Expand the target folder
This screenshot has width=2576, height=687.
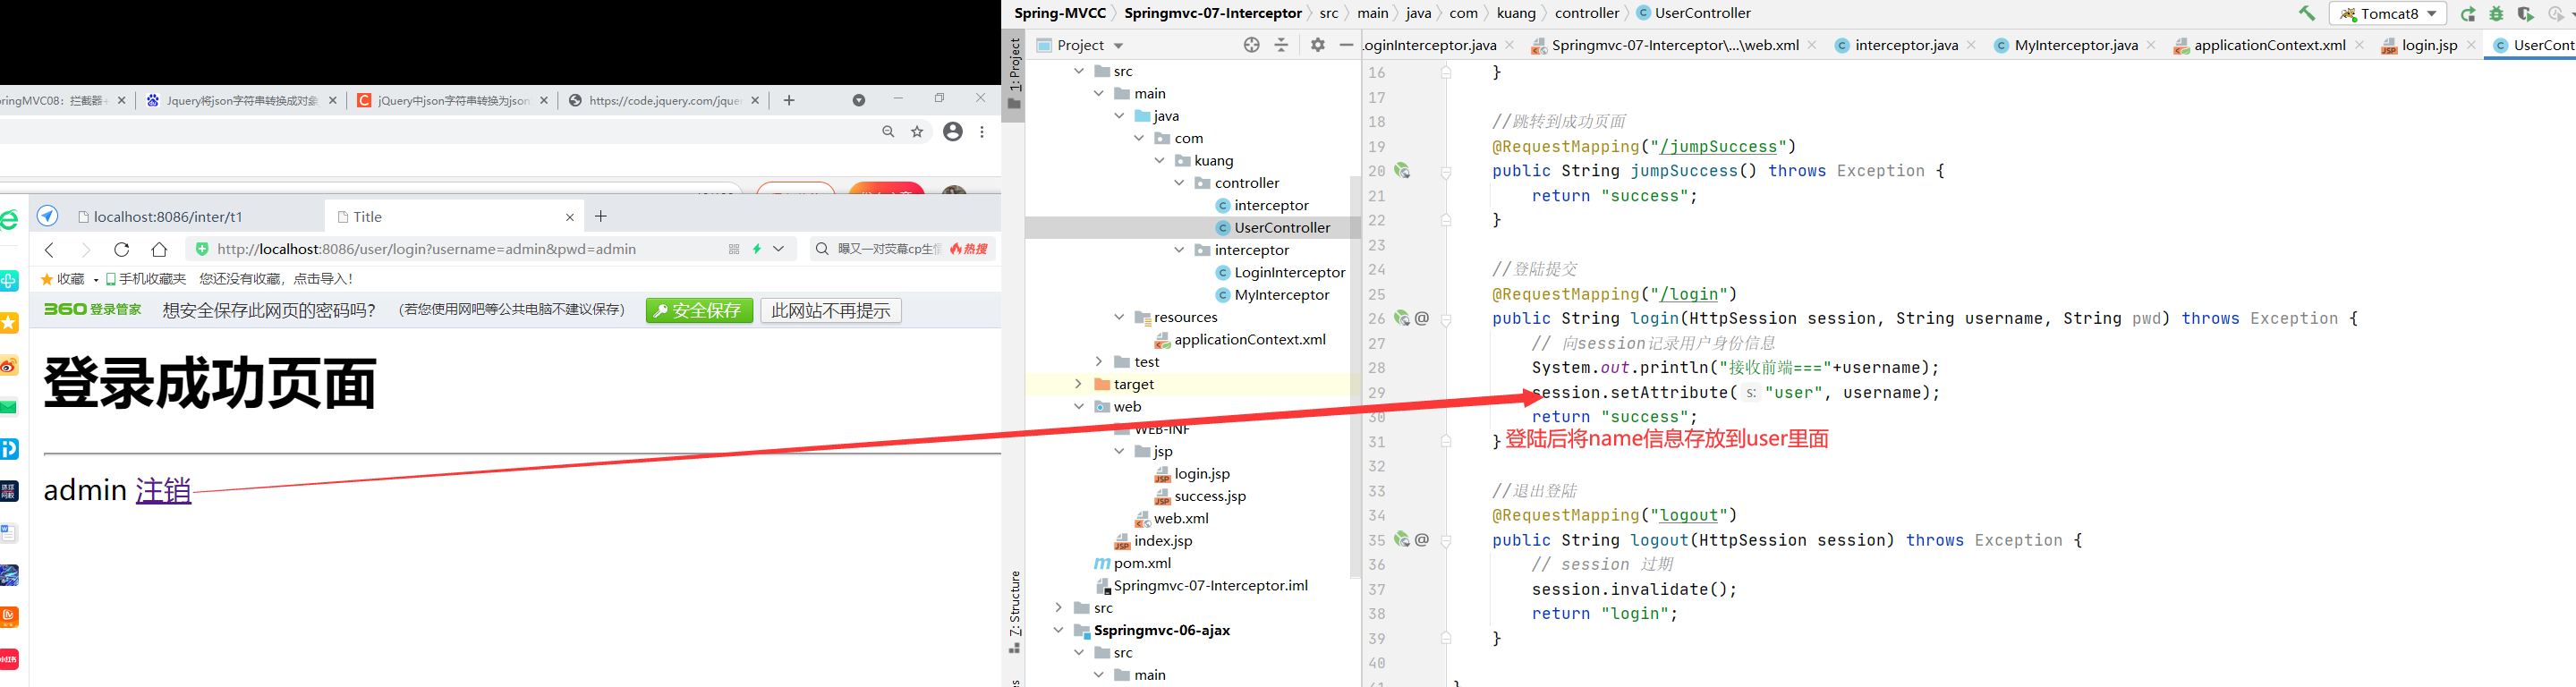pyautogui.click(x=1078, y=384)
